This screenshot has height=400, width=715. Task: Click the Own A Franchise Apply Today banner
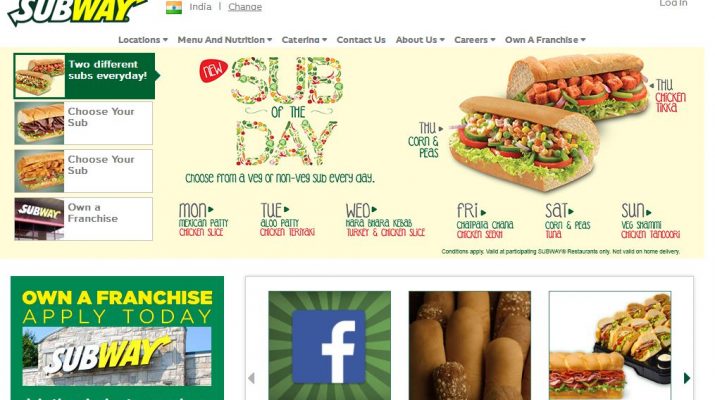[117, 338]
